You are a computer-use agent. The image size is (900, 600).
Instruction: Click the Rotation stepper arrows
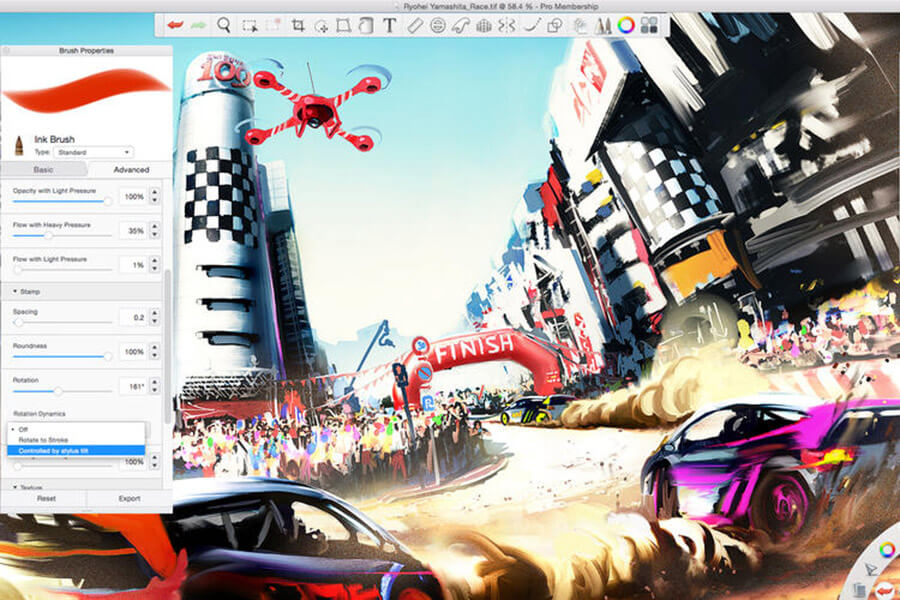click(x=154, y=386)
